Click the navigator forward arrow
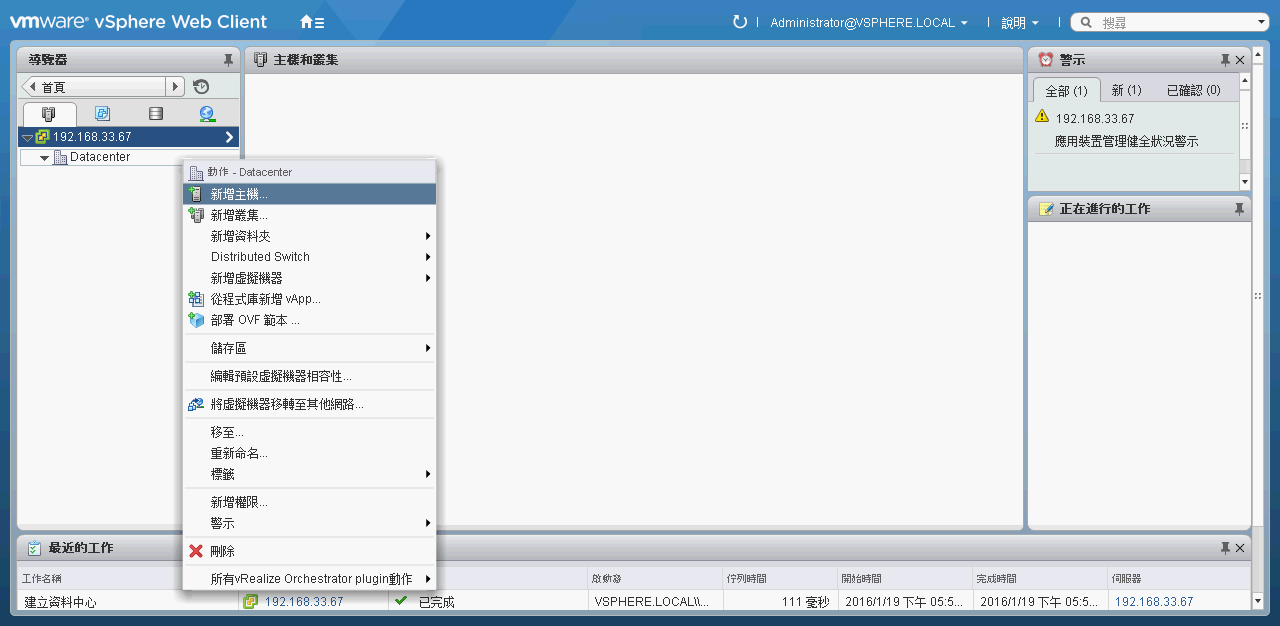 pyautogui.click(x=176, y=87)
